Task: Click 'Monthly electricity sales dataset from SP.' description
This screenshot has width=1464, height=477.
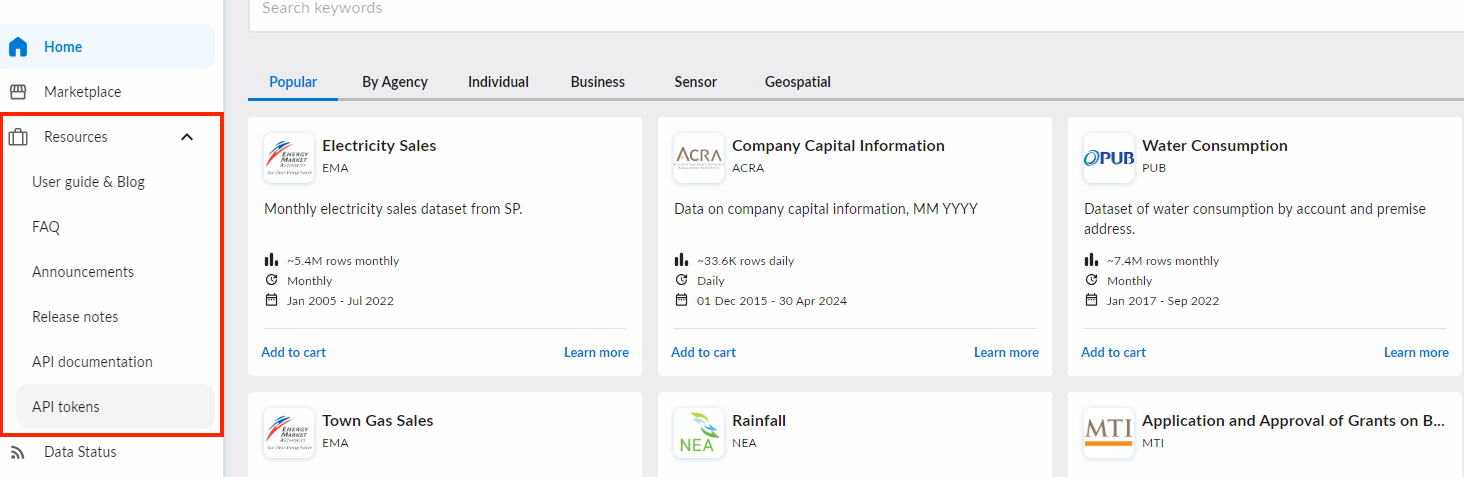Action: [393, 209]
